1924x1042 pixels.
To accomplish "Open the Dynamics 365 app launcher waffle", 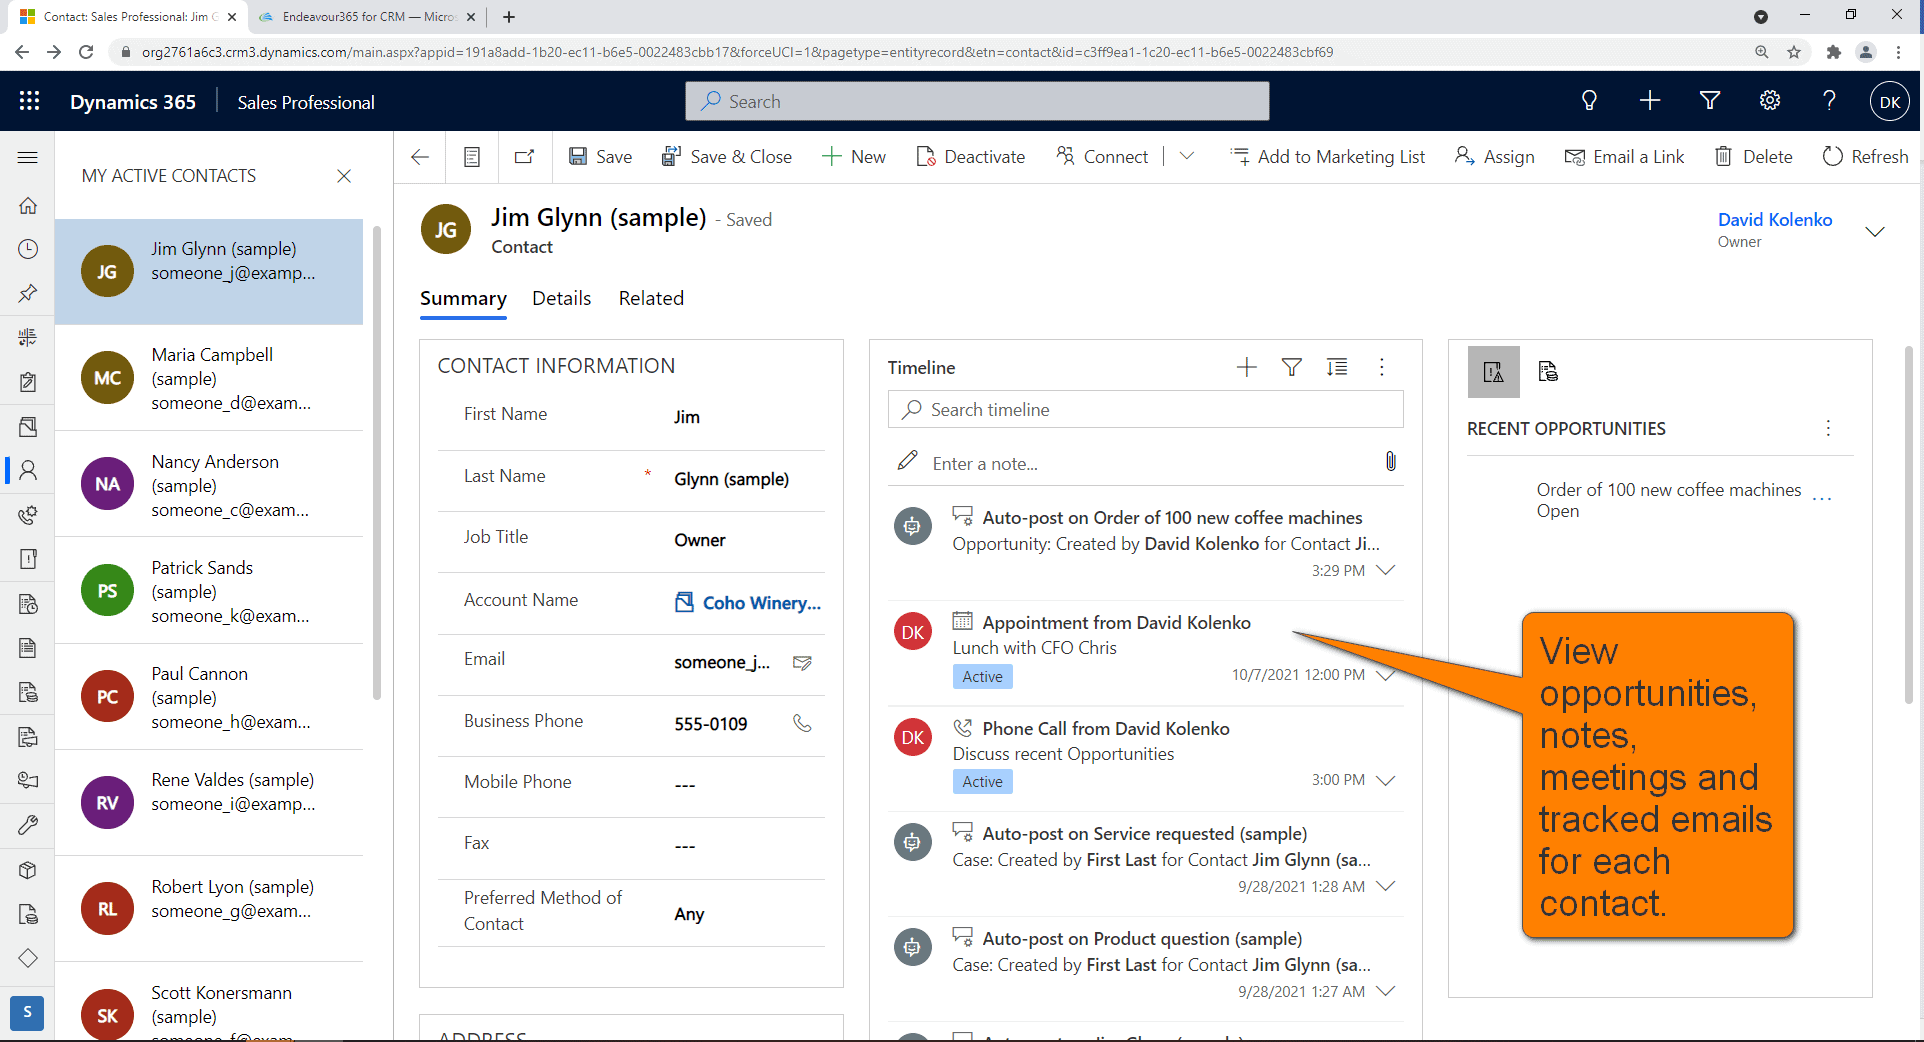I will [x=29, y=101].
